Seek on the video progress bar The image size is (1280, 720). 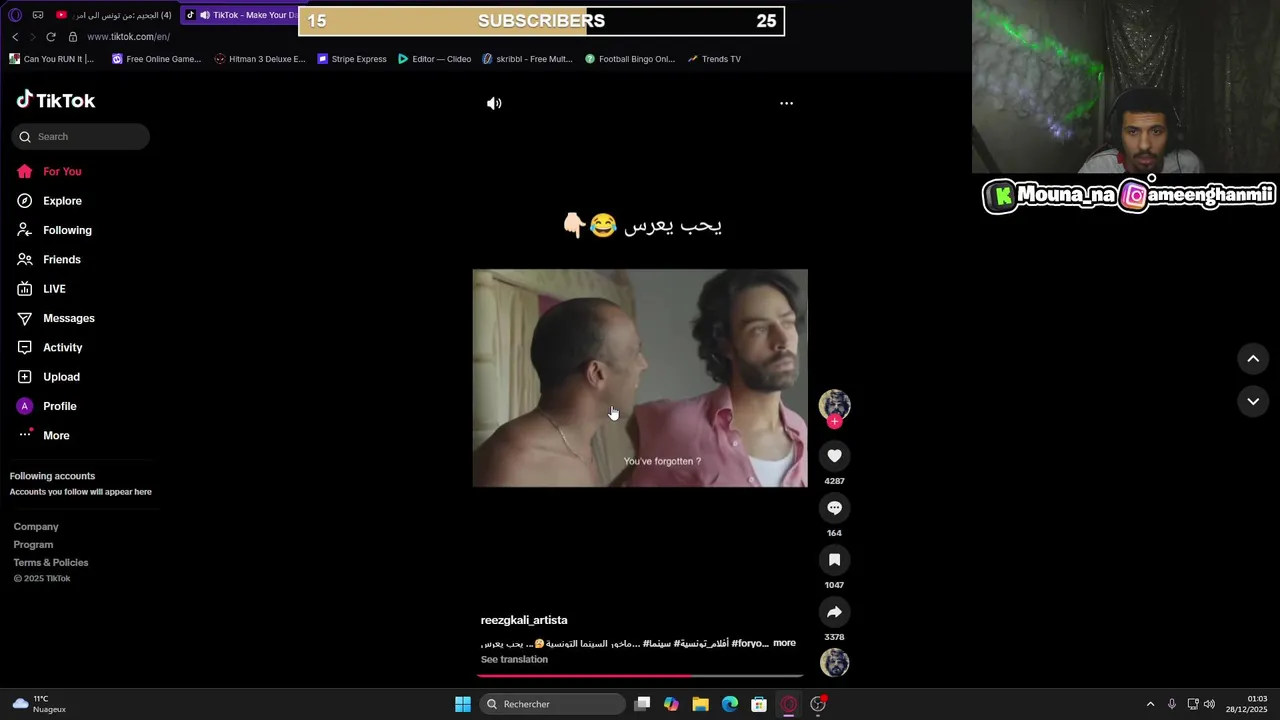[x=640, y=676]
